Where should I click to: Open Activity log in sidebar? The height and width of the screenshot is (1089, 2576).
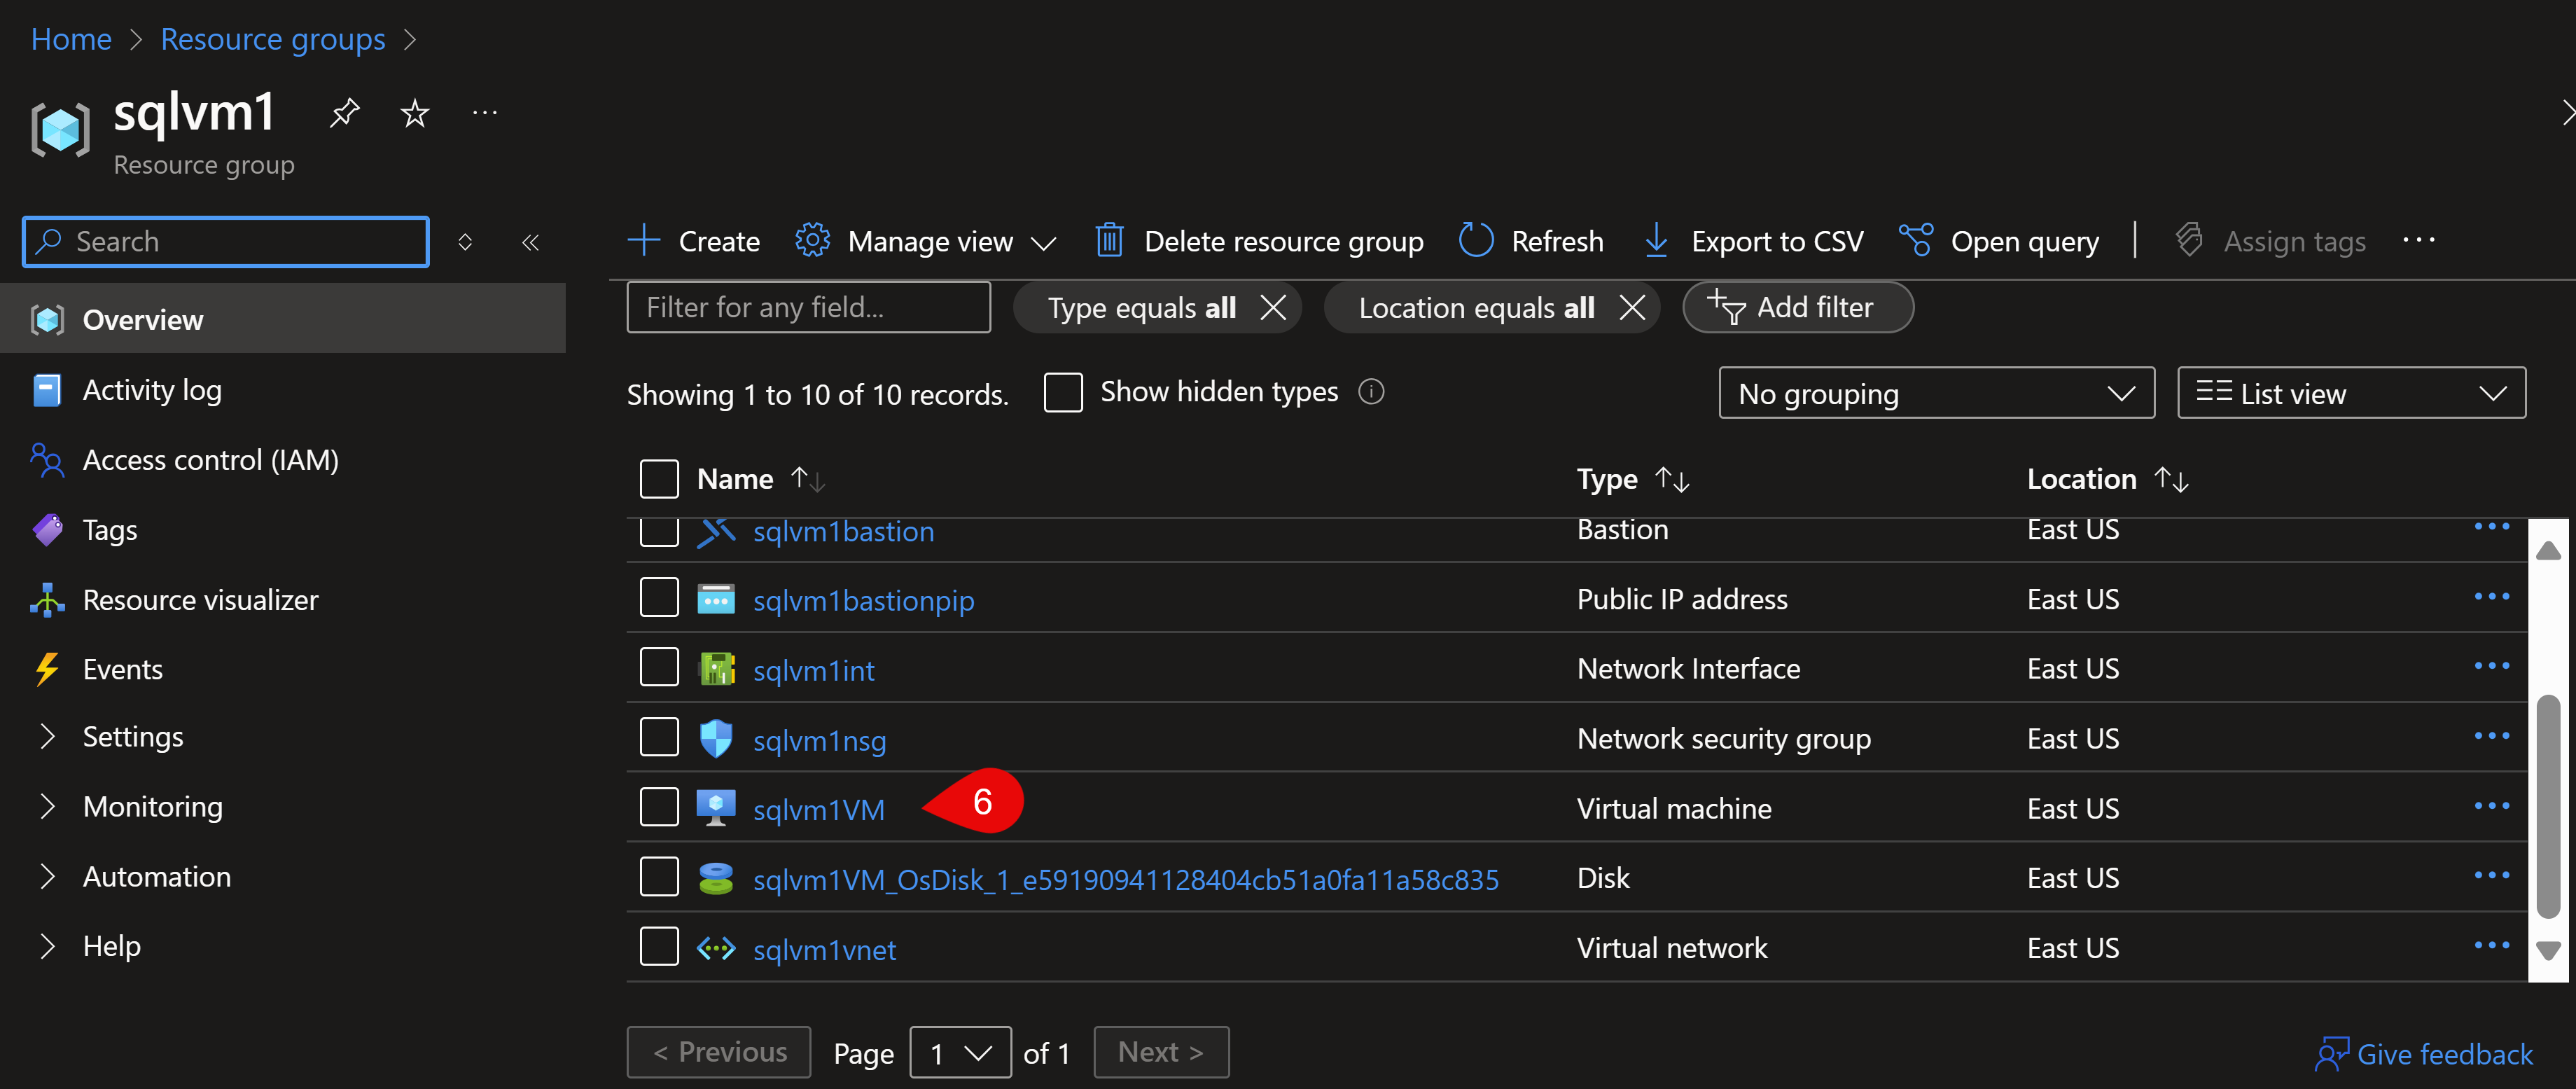tap(152, 390)
